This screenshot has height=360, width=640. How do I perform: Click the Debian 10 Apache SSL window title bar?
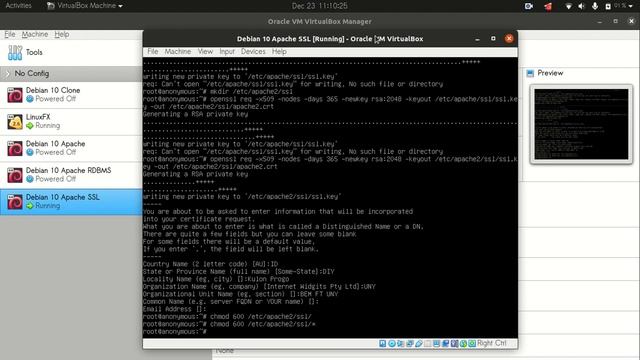tap(330, 39)
